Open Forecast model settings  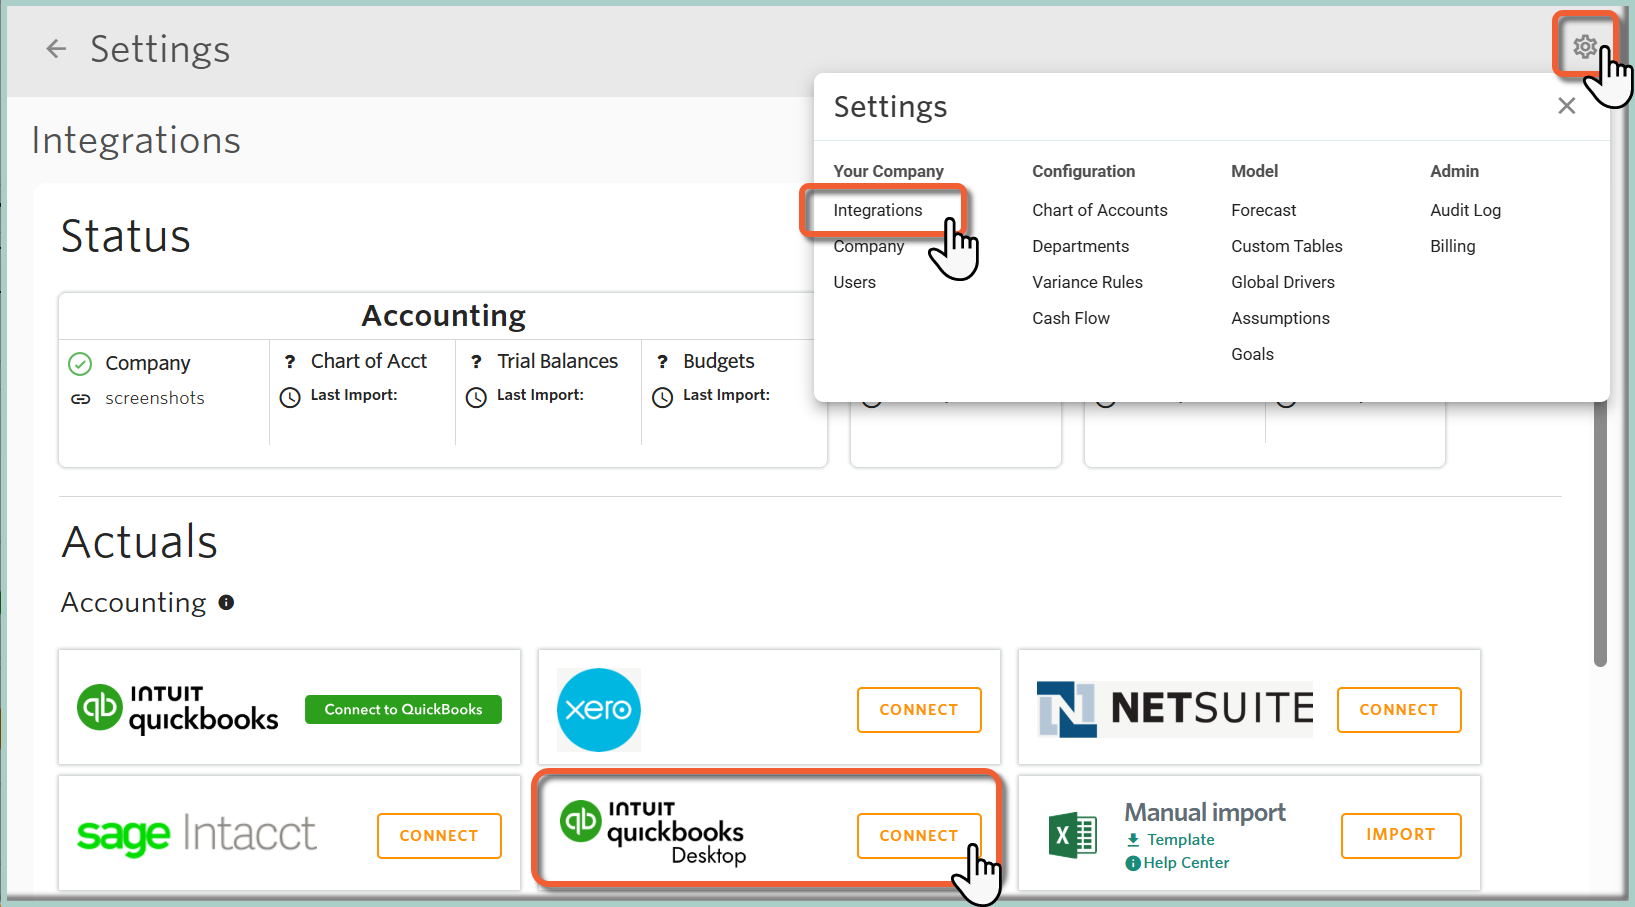(x=1263, y=210)
